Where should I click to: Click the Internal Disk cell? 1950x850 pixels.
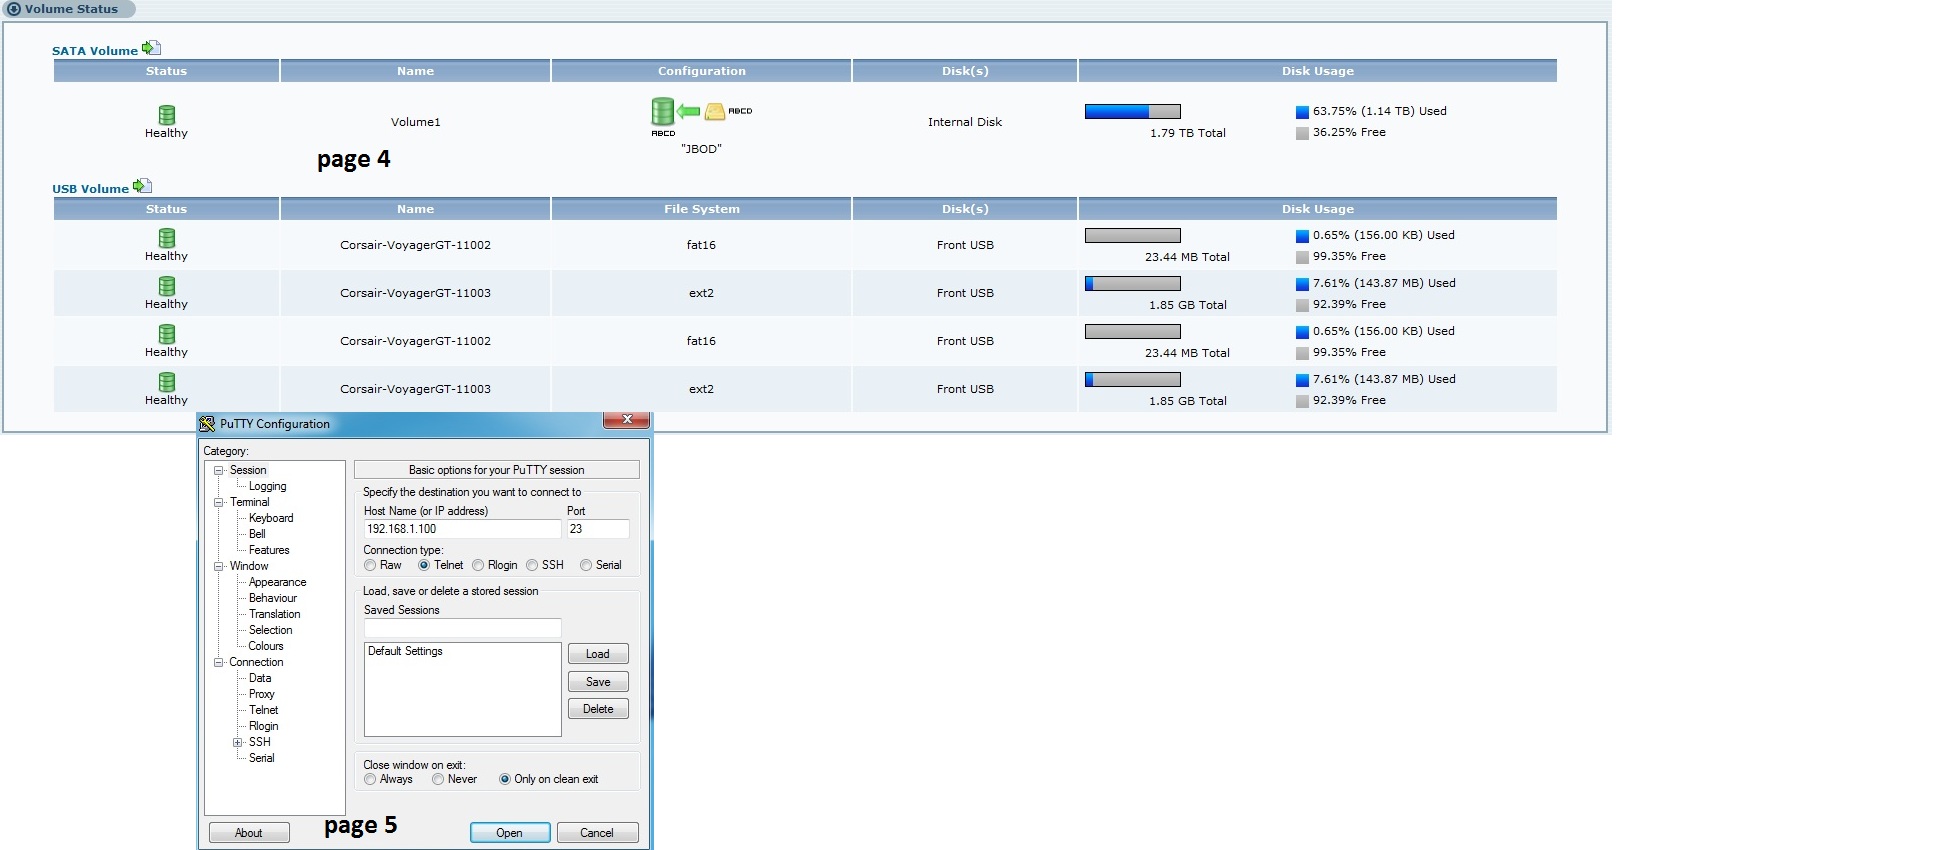click(965, 122)
